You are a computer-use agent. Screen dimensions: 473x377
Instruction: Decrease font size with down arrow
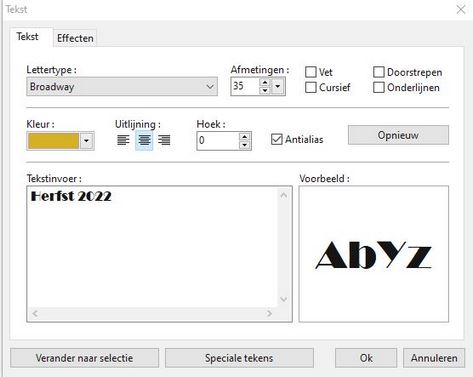click(265, 90)
